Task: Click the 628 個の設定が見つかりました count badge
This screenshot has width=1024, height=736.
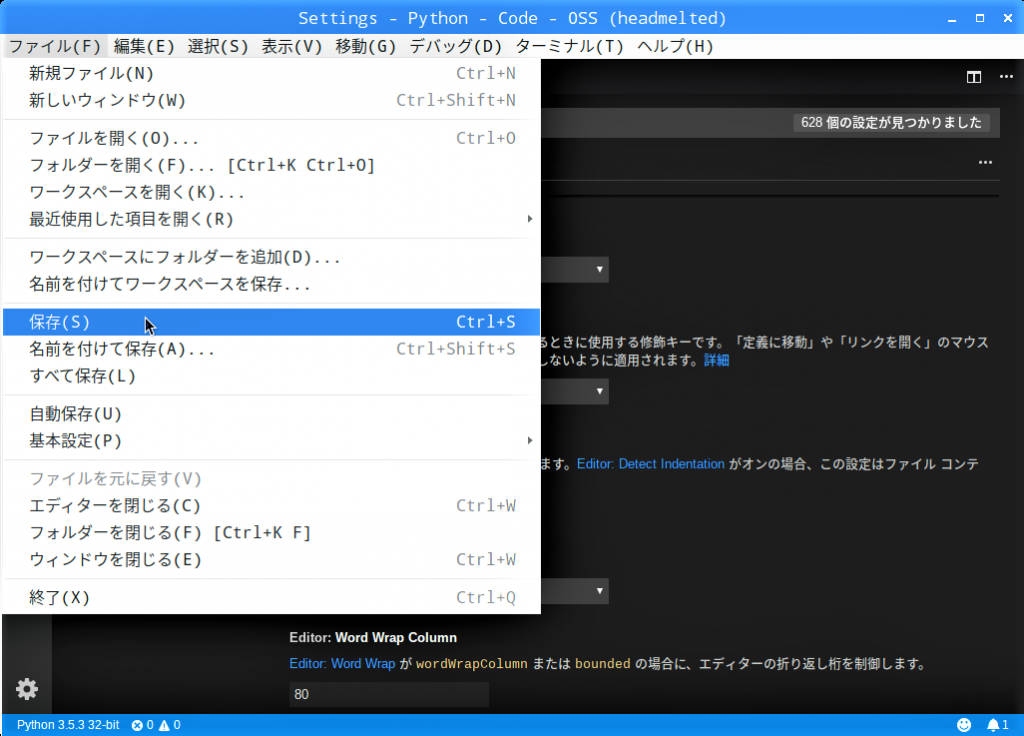Action: [891, 123]
